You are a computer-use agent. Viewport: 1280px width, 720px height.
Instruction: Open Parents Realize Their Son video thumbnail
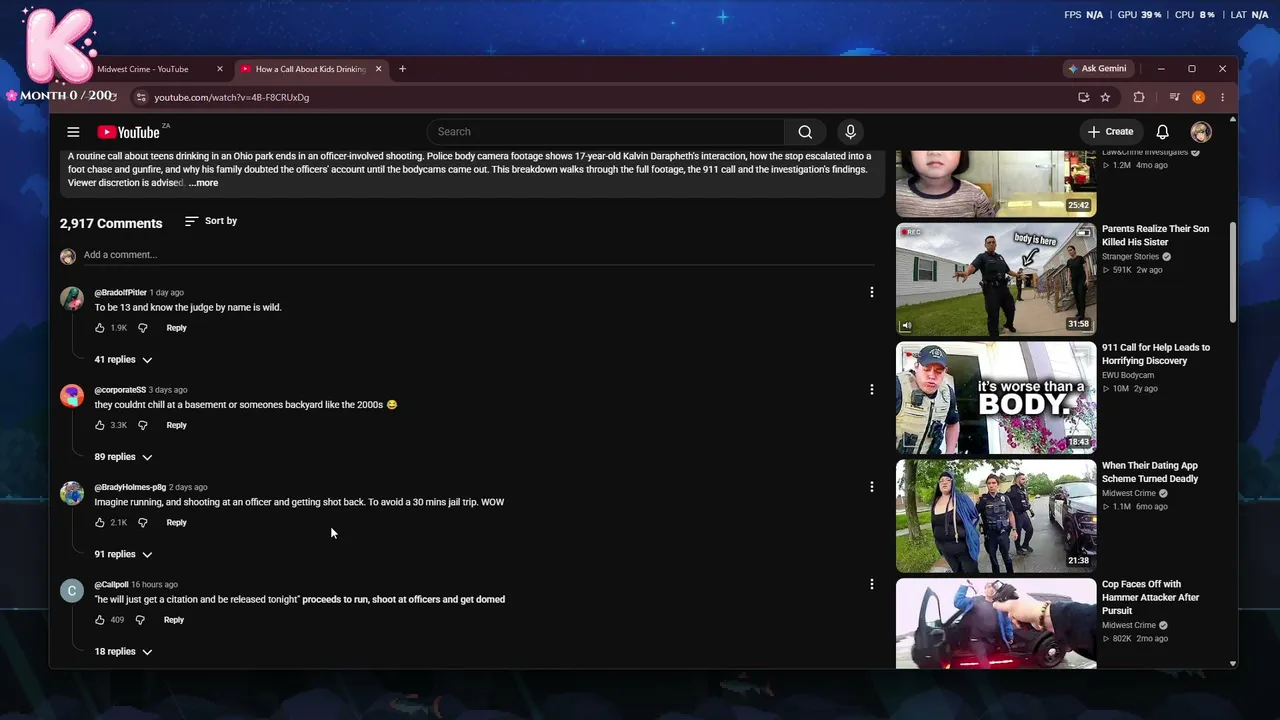(996, 279)
